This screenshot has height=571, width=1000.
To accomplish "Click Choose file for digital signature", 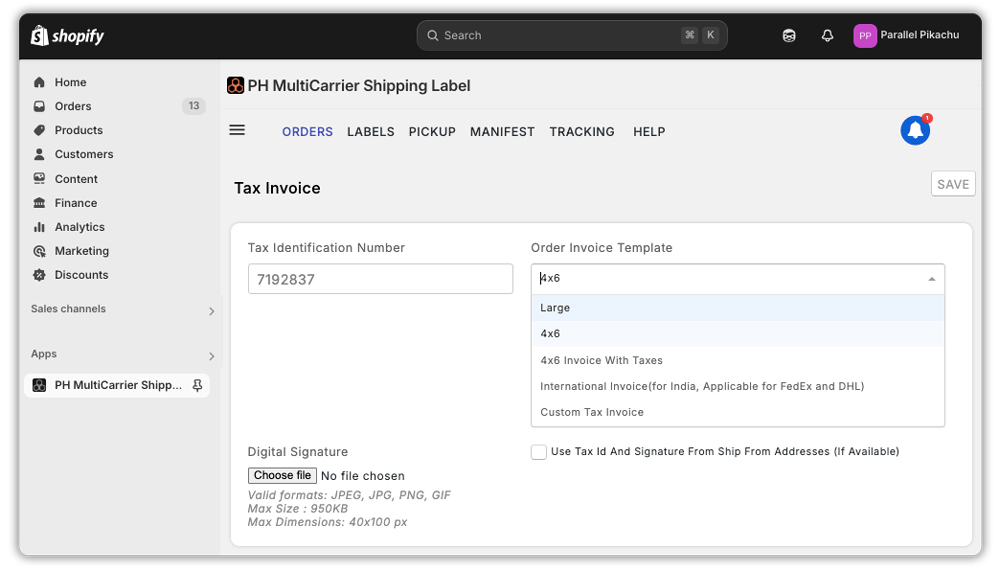I will 282,476.
